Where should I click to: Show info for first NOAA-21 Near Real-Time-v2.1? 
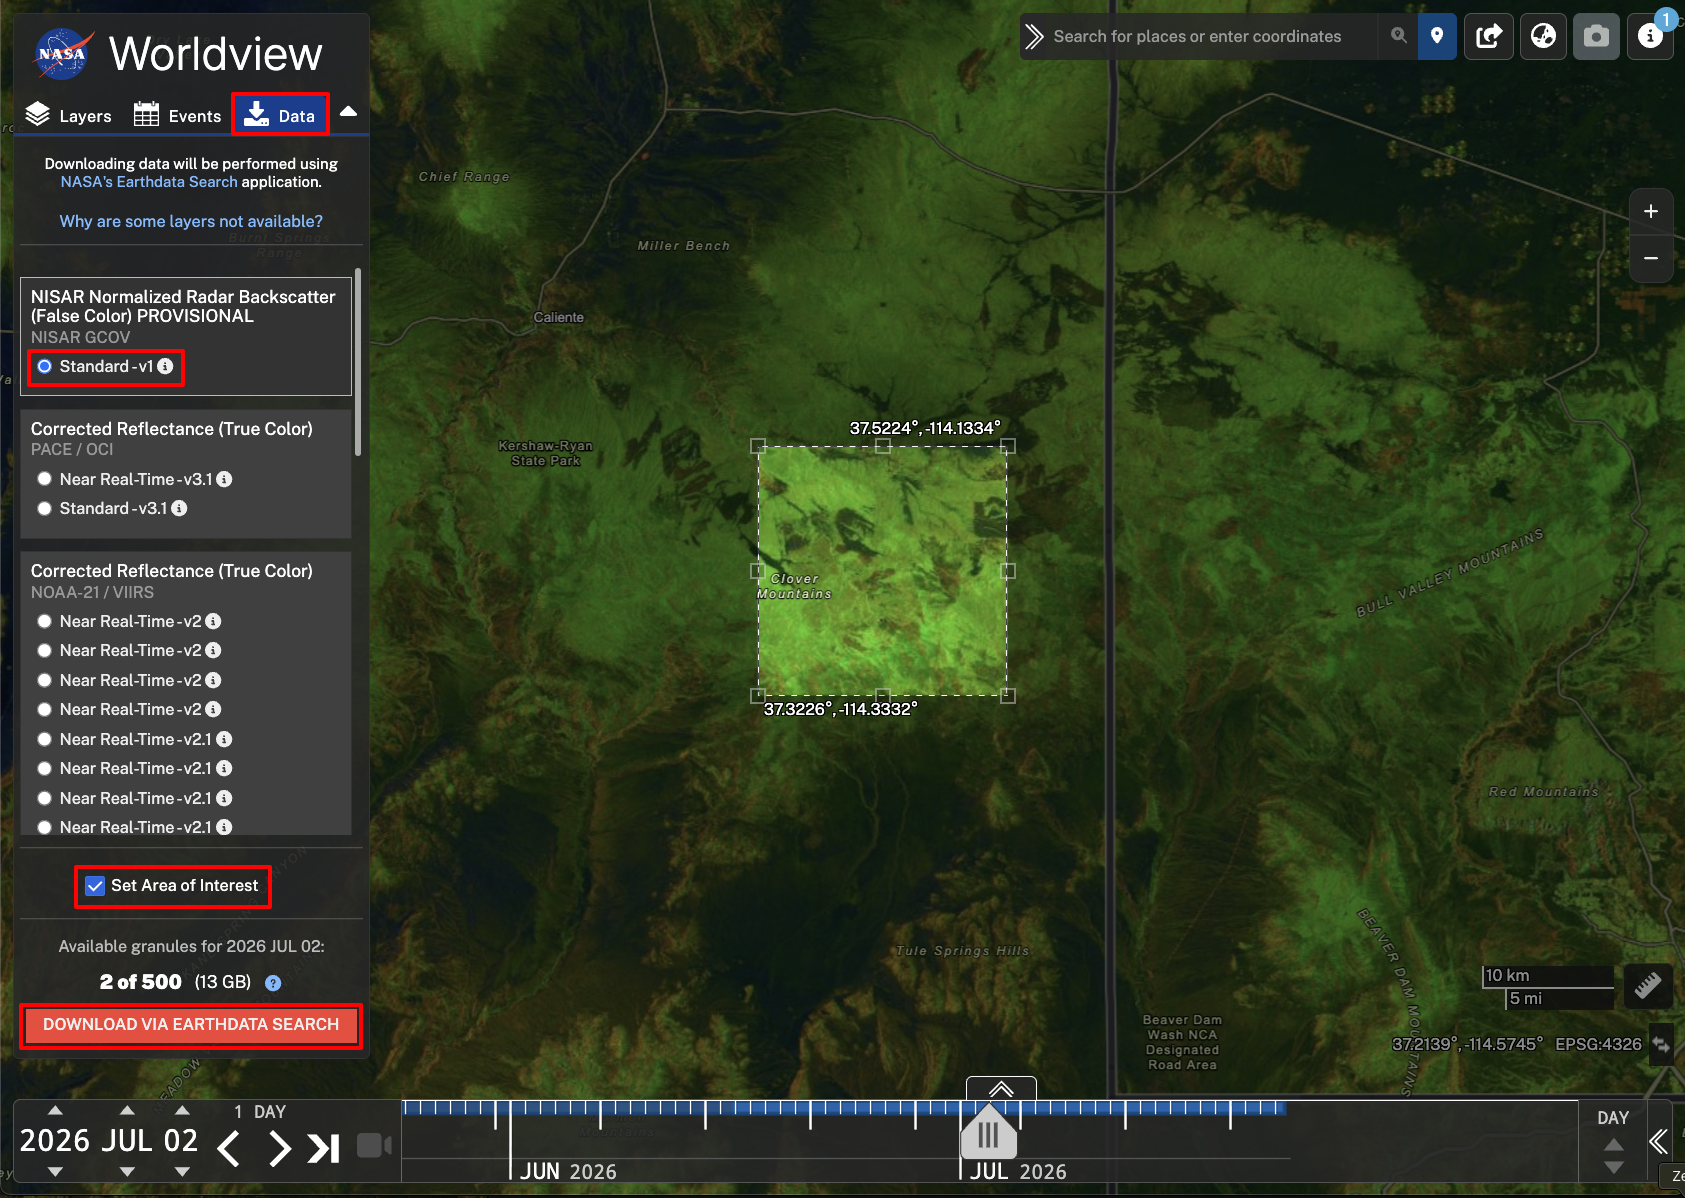point(225,739)
